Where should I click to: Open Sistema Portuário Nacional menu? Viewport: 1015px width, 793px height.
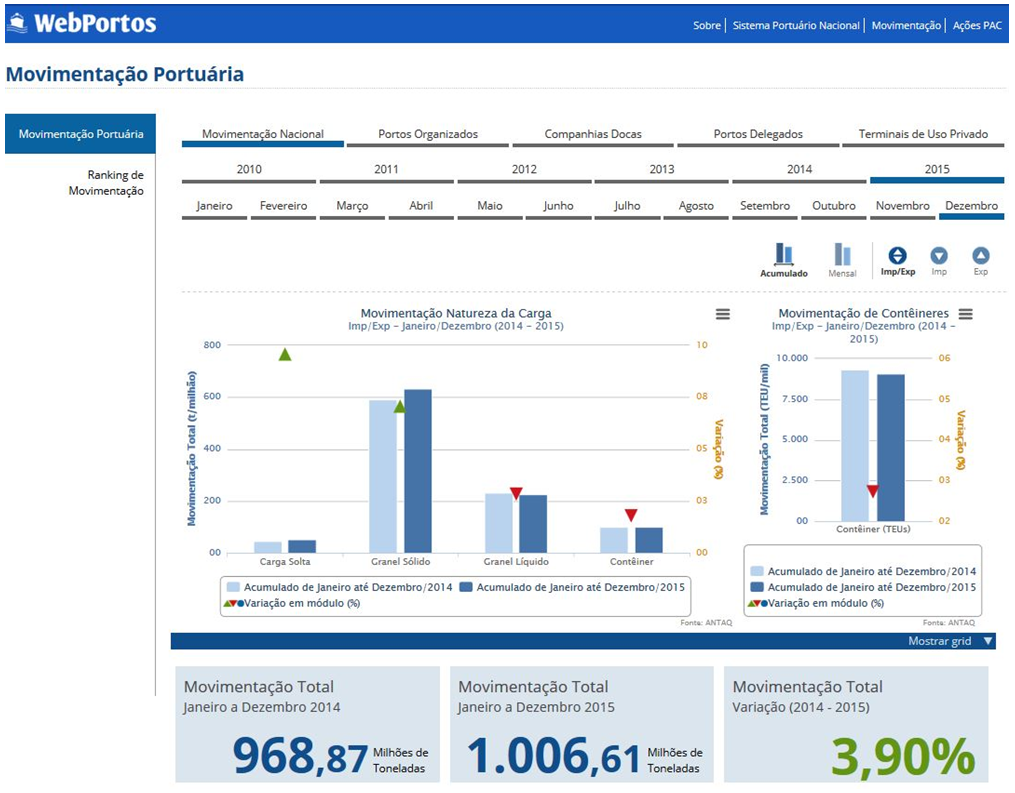click(796, 25)
